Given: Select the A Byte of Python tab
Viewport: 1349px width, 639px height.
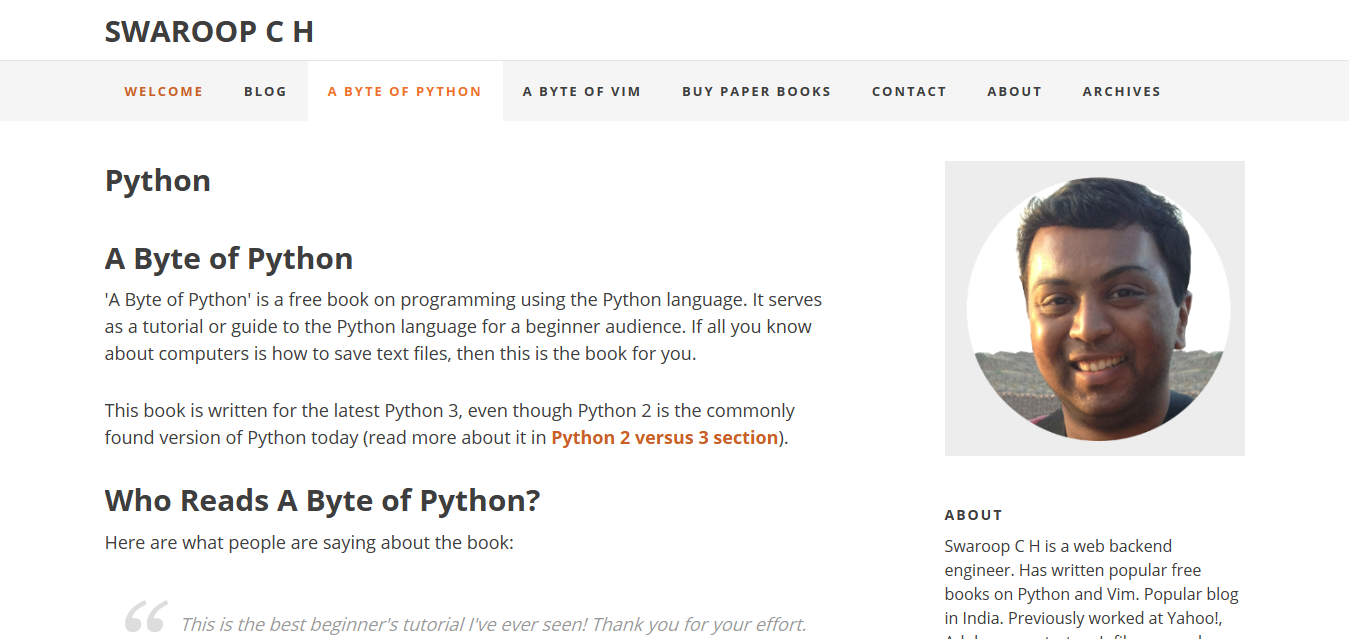Looking at the screenshot, I should pos(404,90).
